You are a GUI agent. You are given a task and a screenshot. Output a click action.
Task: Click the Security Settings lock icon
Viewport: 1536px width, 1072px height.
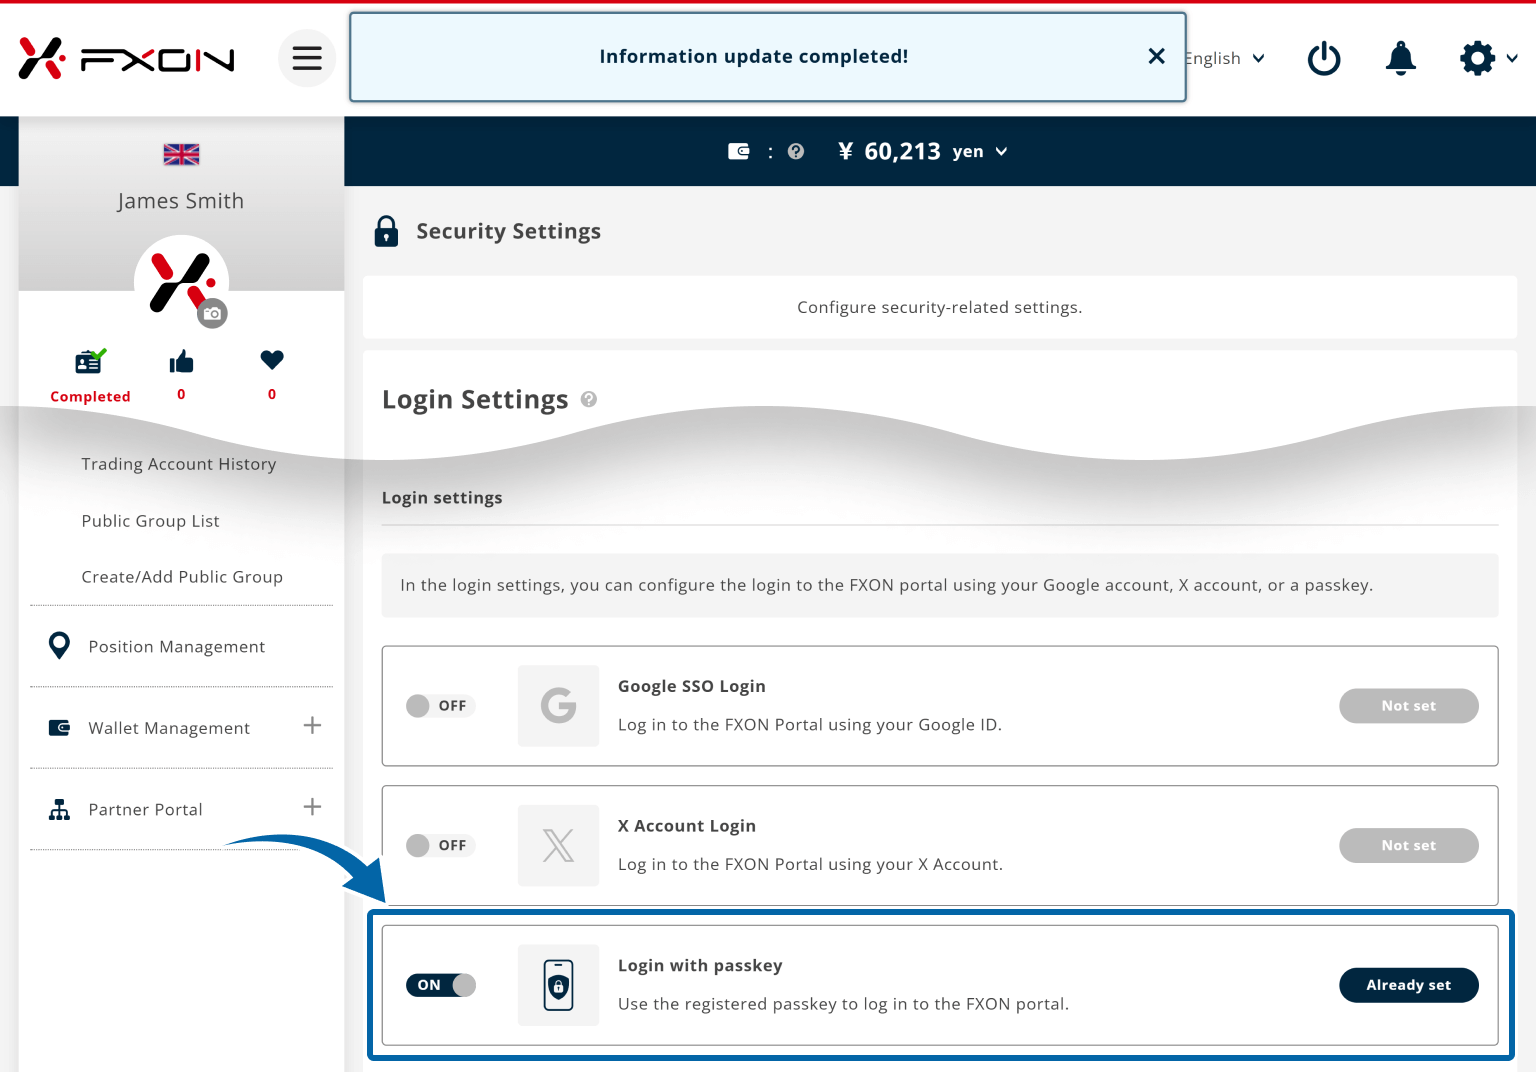tap(386, 231)
